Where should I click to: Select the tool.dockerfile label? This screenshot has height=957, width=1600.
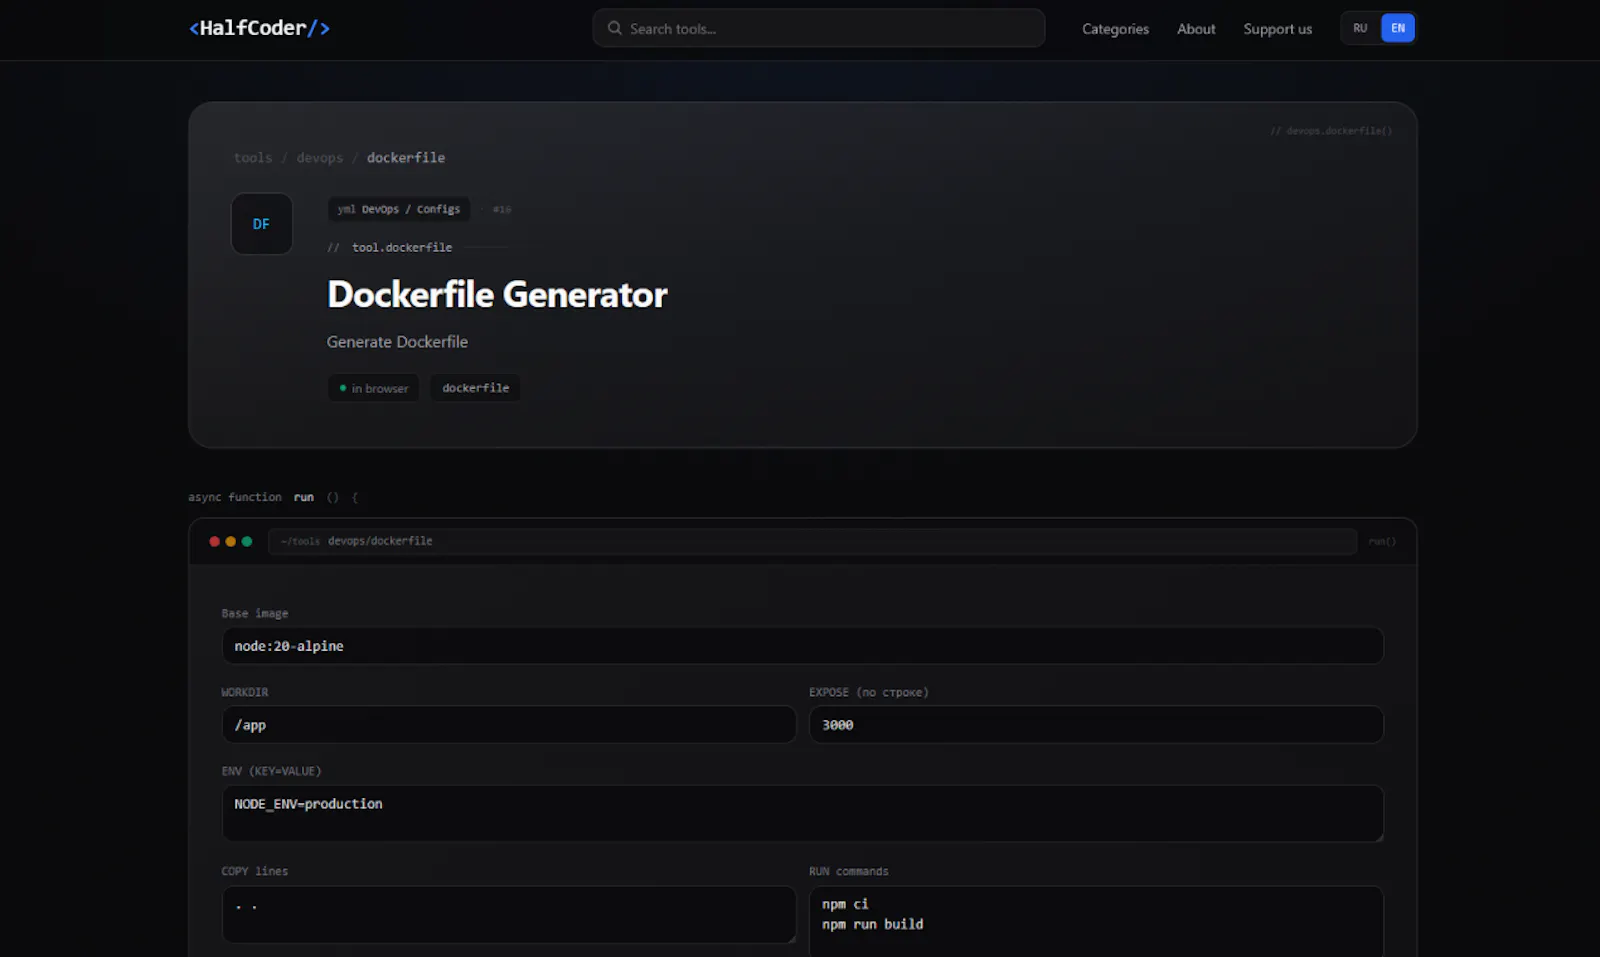coord(402,247)
